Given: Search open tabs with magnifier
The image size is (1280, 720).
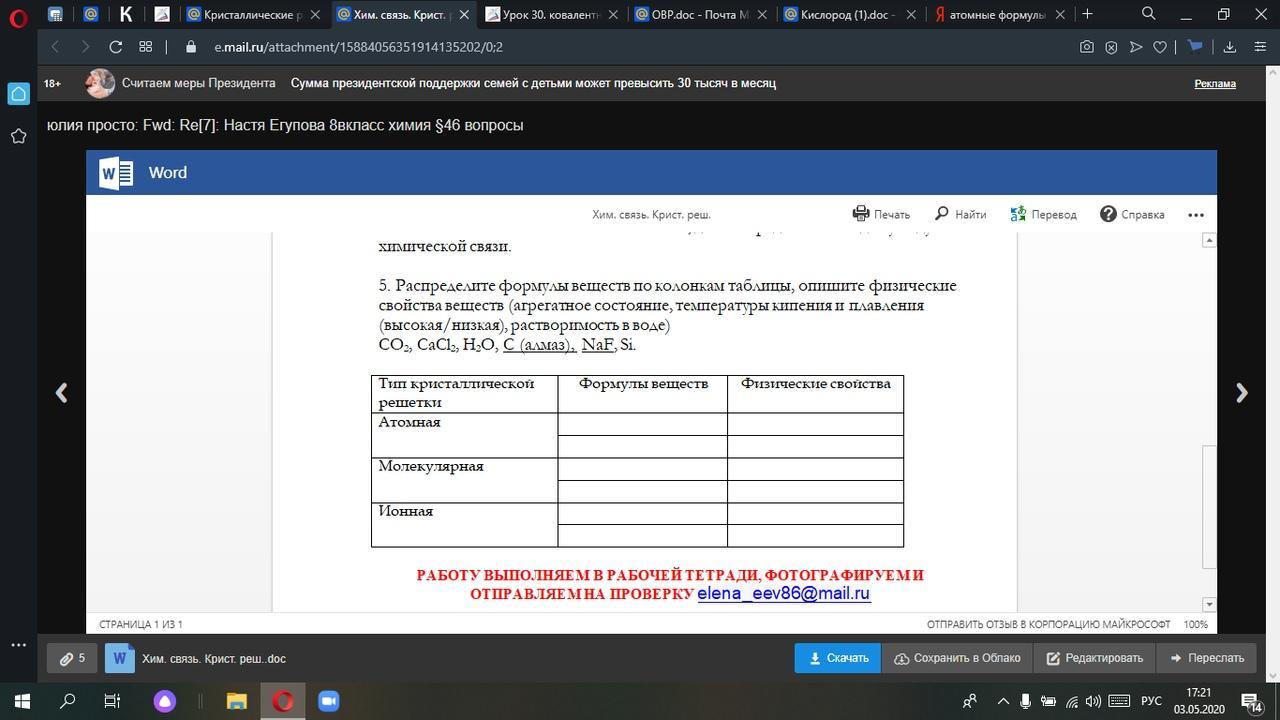Looking at the screenshot, I should 1149,14.
